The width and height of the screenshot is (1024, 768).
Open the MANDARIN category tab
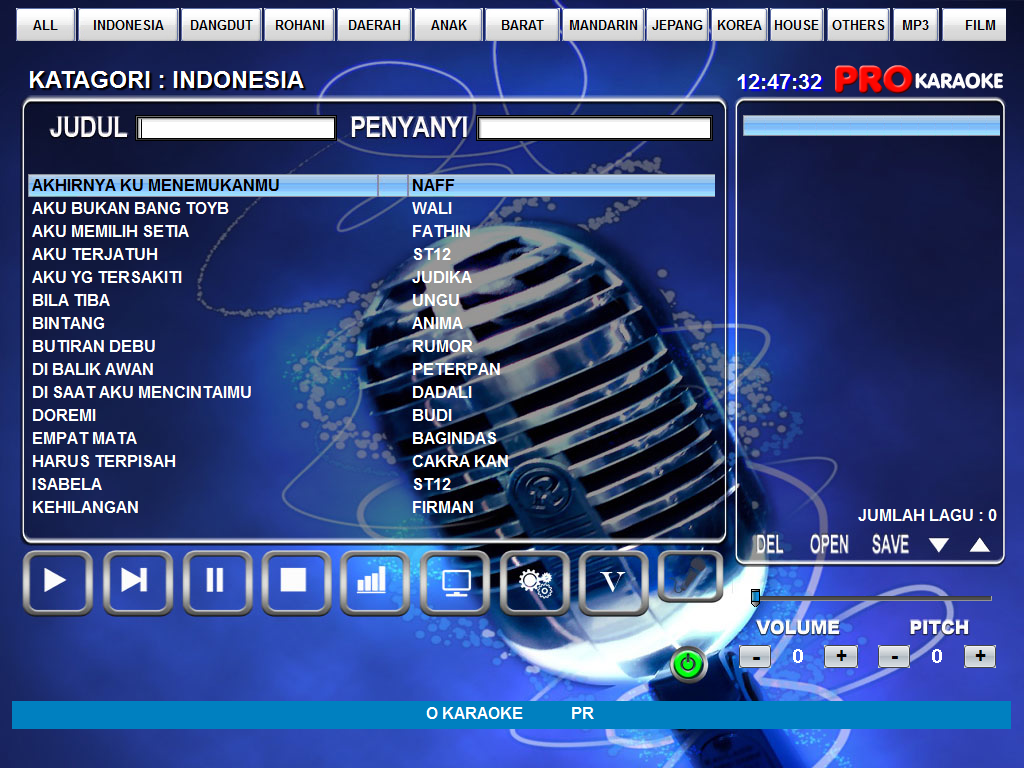603,25
